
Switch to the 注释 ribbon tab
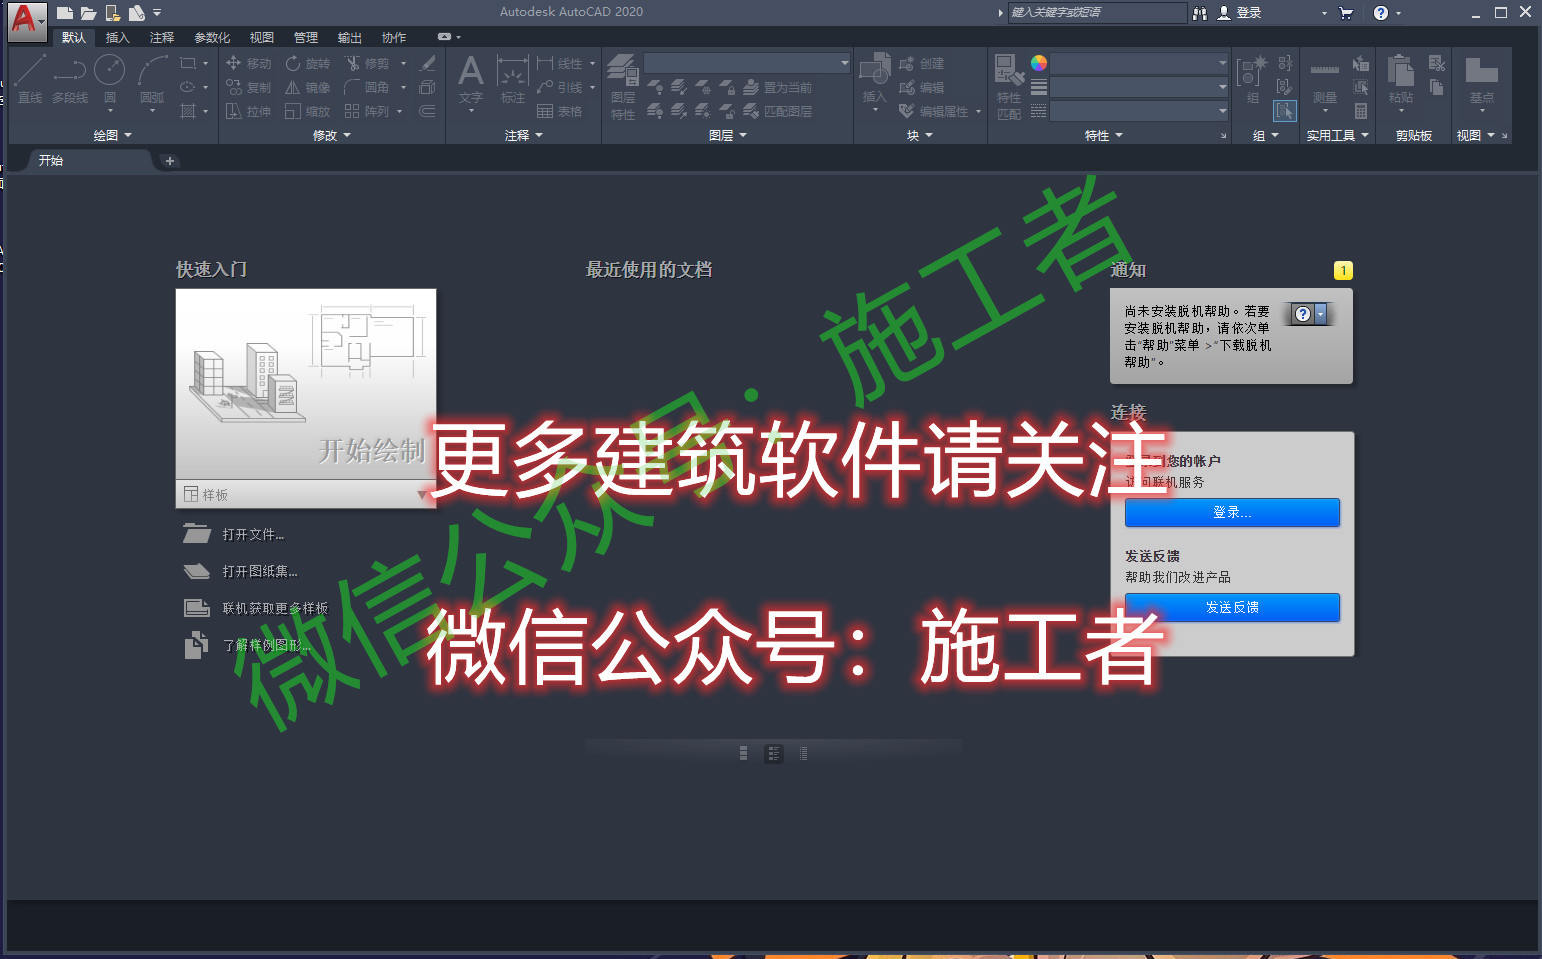coord(162,37)
